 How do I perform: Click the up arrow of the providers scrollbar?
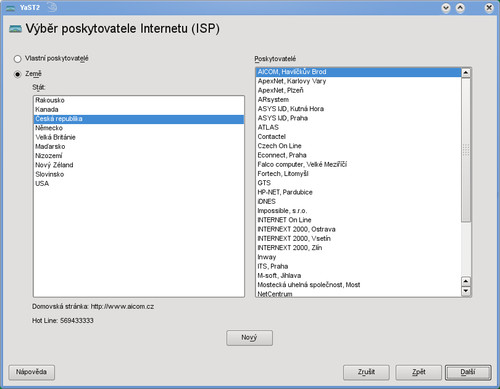(466, 72)
